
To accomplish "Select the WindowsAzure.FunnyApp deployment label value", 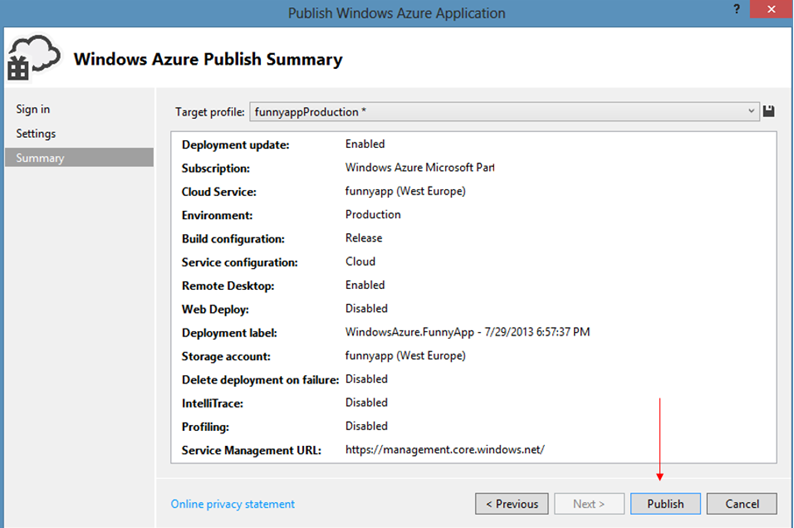I will (x=467, y=332).
